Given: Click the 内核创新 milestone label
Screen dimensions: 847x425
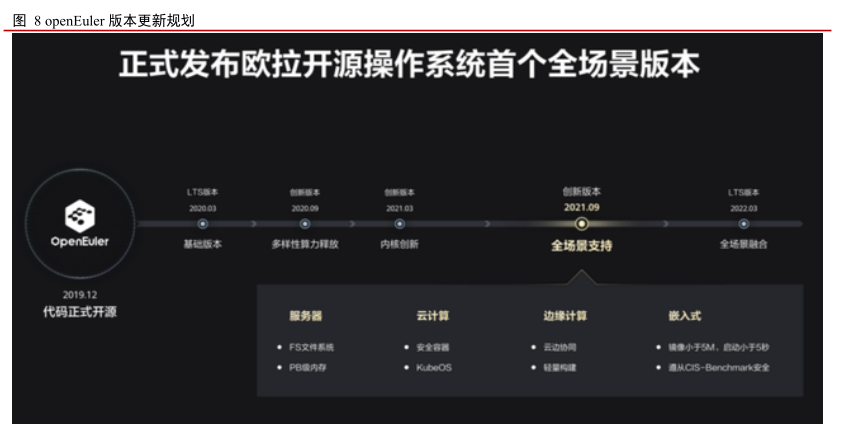Looking at the screenshot, I should click(399, 244).
